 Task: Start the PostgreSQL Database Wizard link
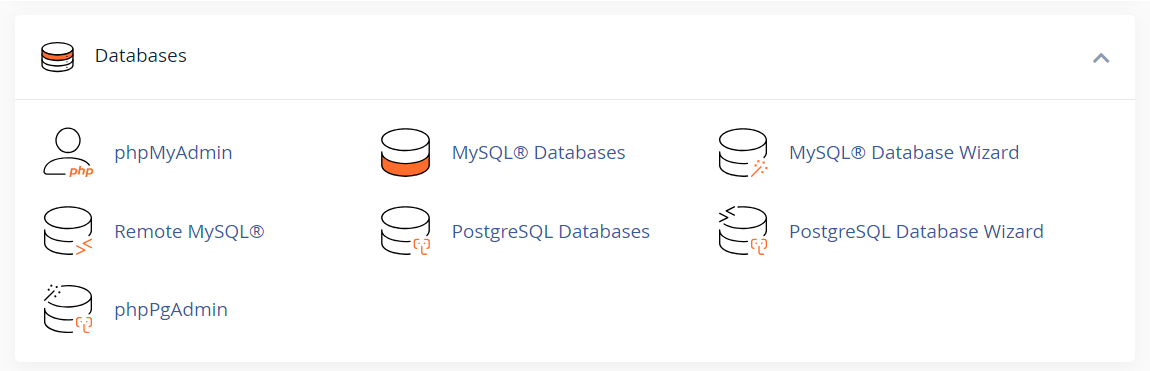click(x=916, y=232)
